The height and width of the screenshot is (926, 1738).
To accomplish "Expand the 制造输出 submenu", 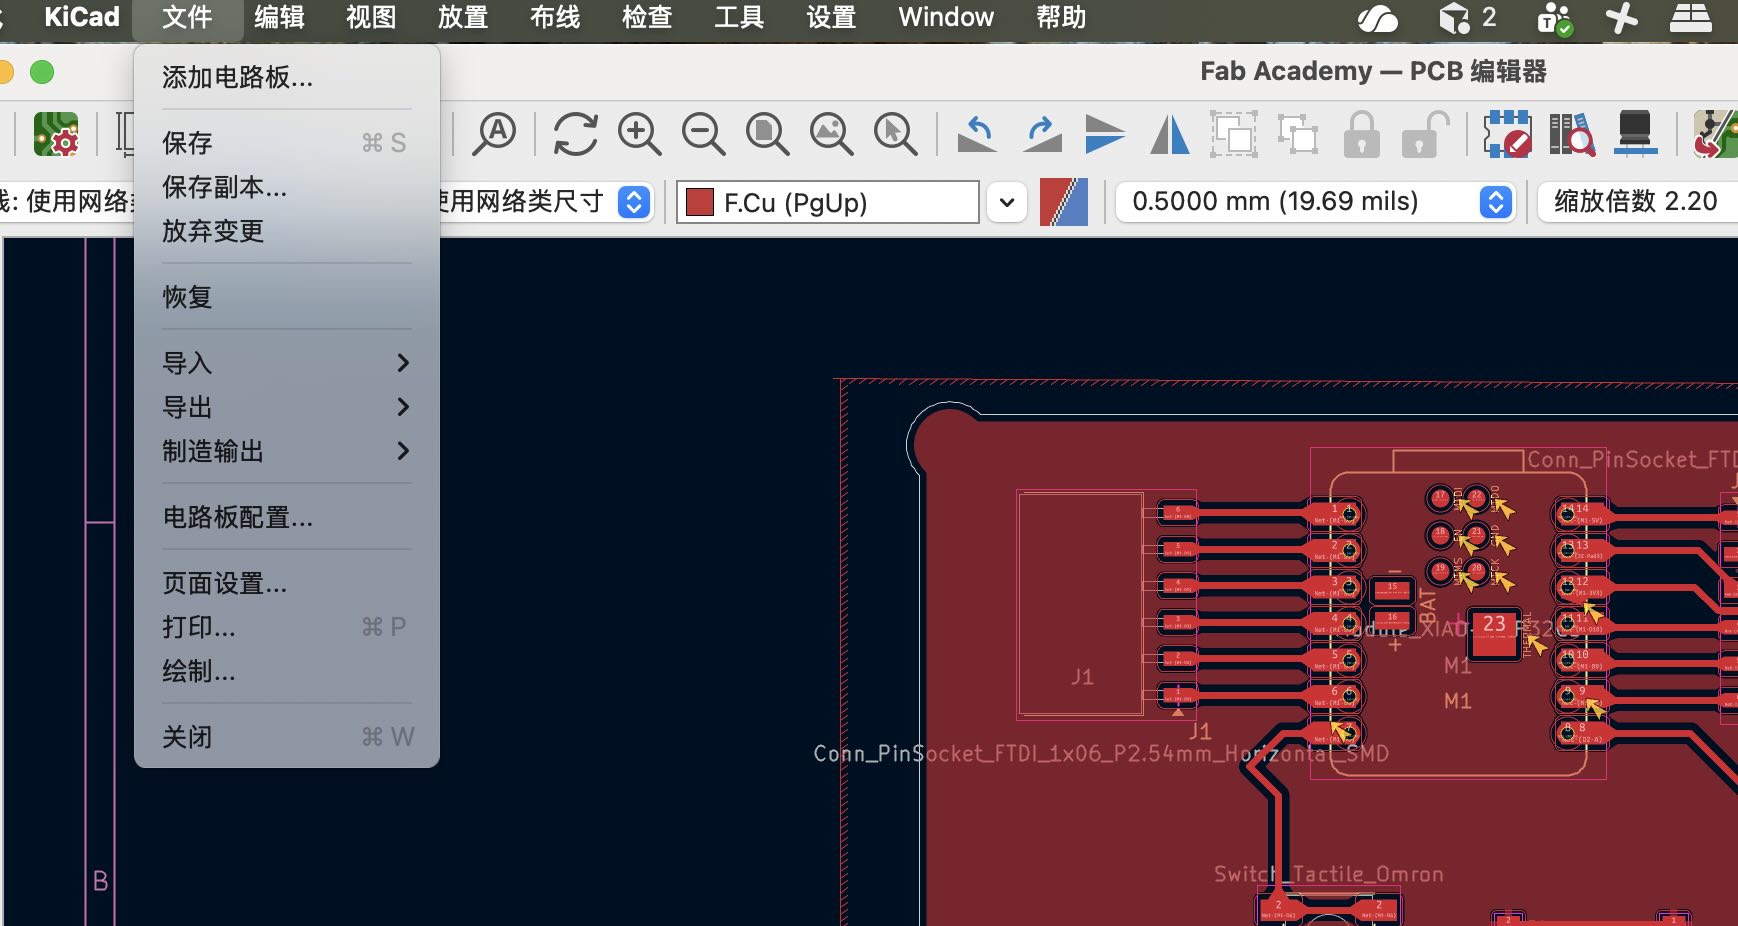I will point(287,451).
